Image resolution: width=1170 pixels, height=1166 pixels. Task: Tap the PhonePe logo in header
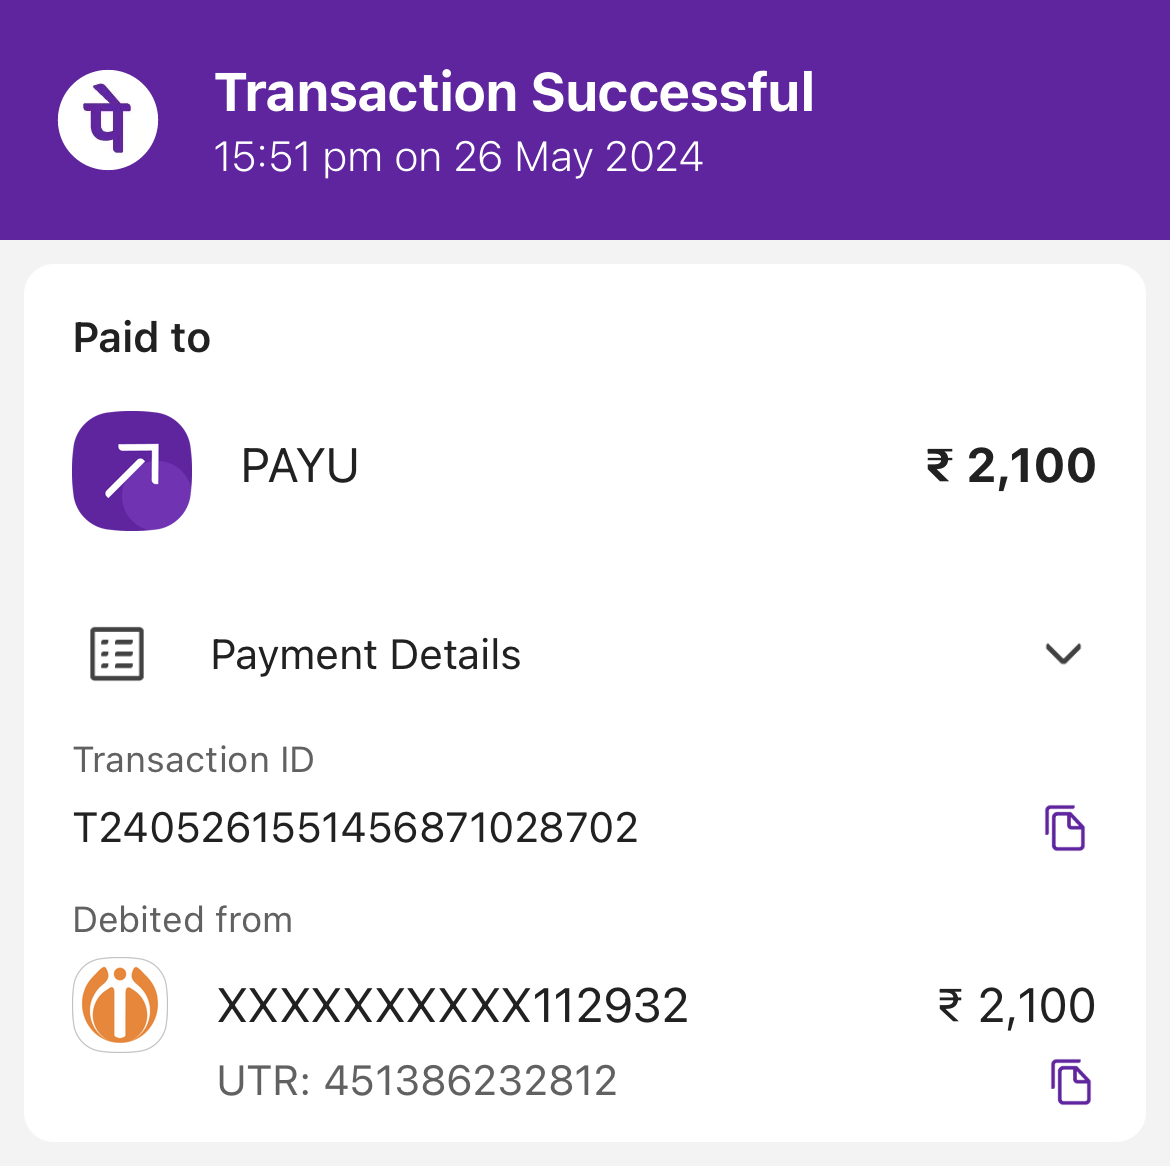pyautogui.click(x=108, y=120)
